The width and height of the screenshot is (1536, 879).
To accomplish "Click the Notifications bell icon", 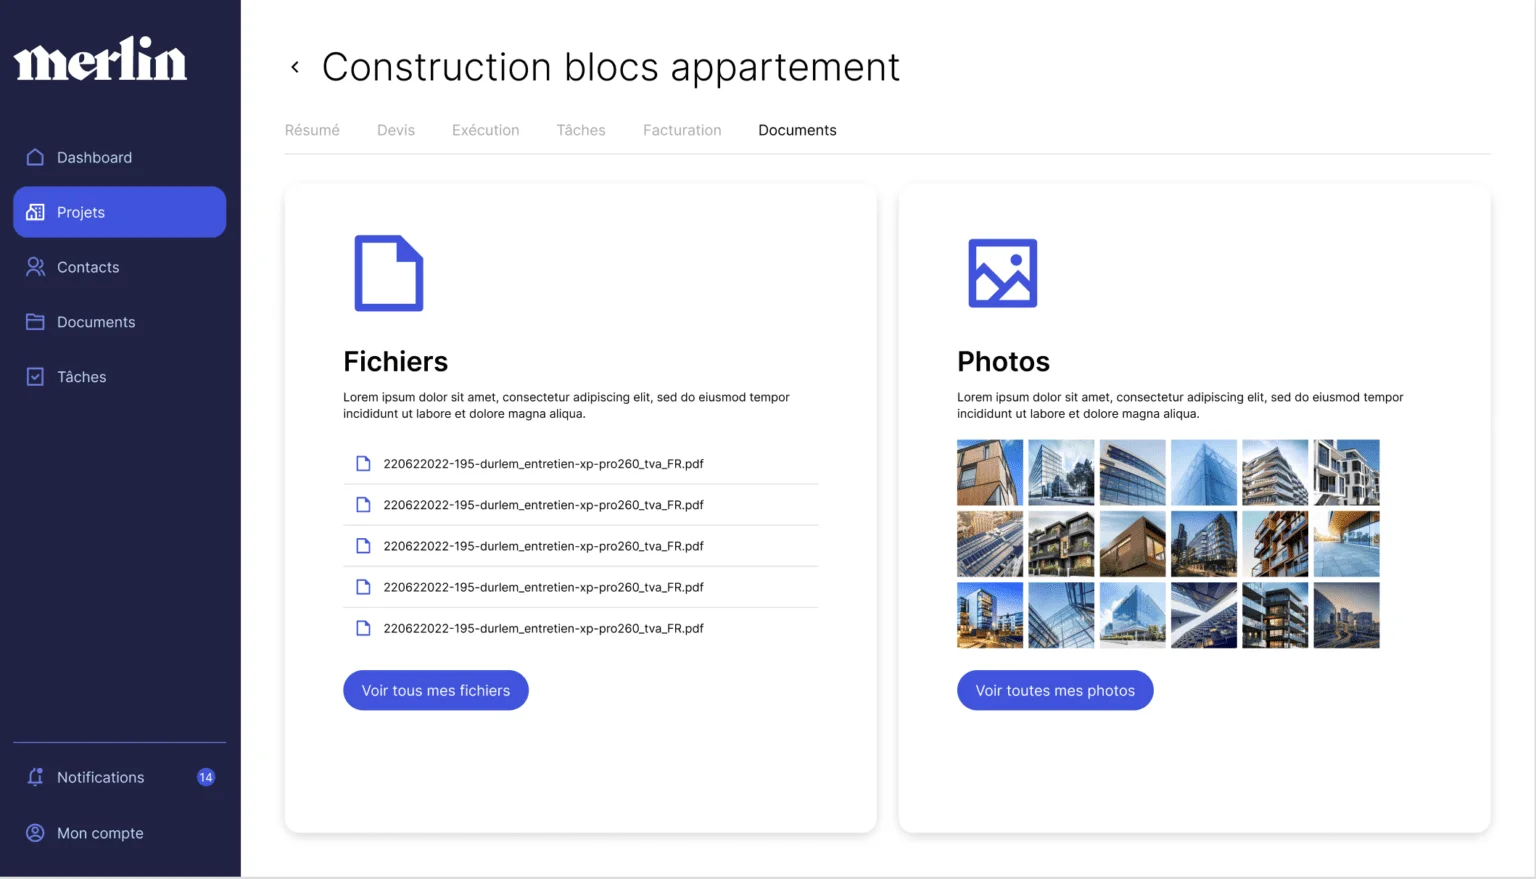I will pyautogui.click(x=35, y=777).
